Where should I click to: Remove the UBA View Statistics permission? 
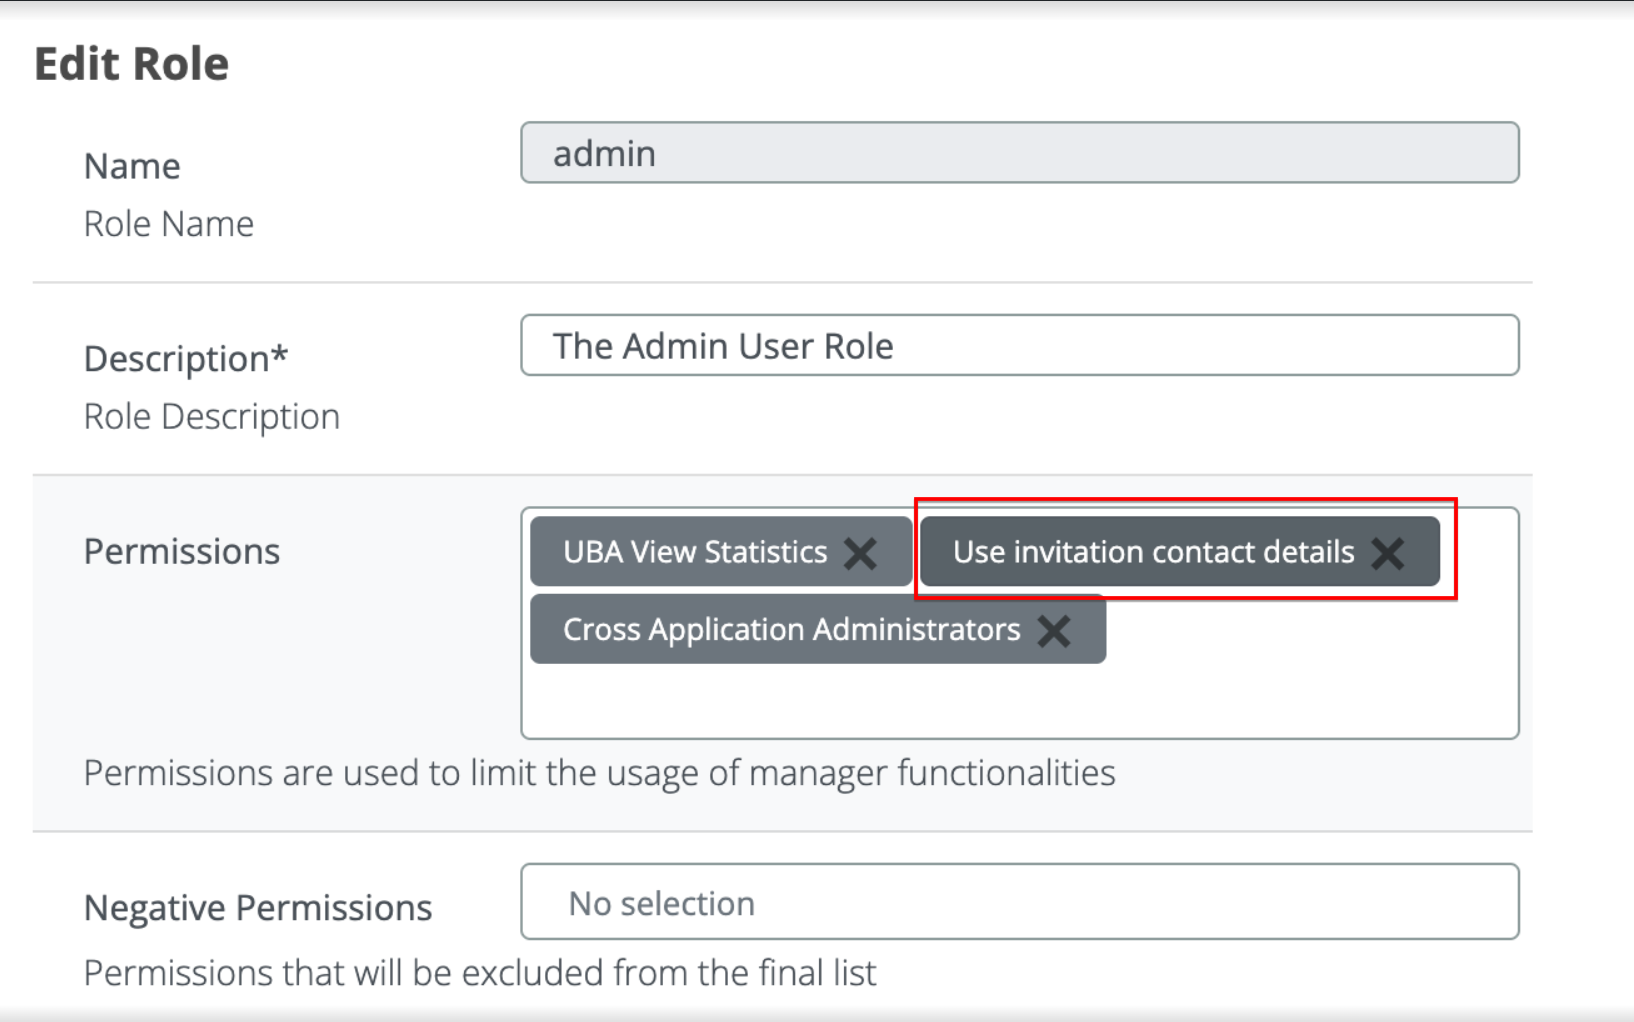click(x=860, y=553)
